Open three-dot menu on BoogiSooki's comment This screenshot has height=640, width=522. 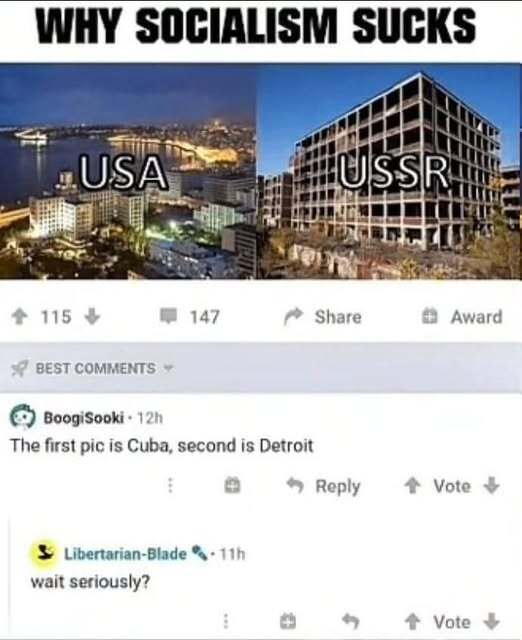point(171,486)
